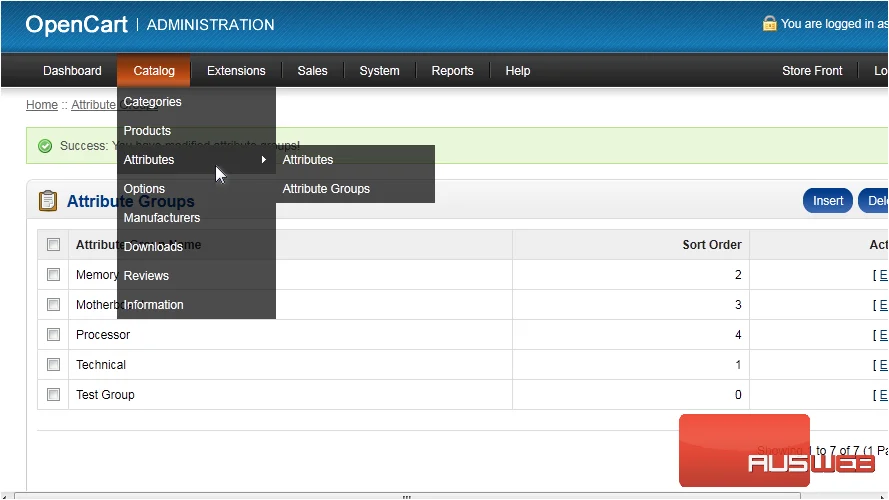889x500 pixels.
Task: Open the Dashboard menu
Action: pyautogui.click(x=72, y=71)
